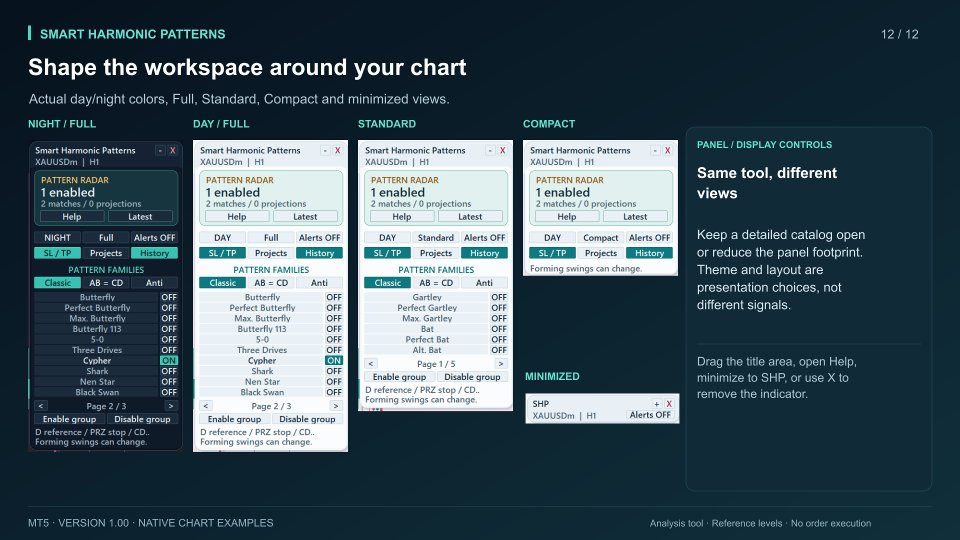Minimize the Night Full panel with dash icon

pos(160,150)
